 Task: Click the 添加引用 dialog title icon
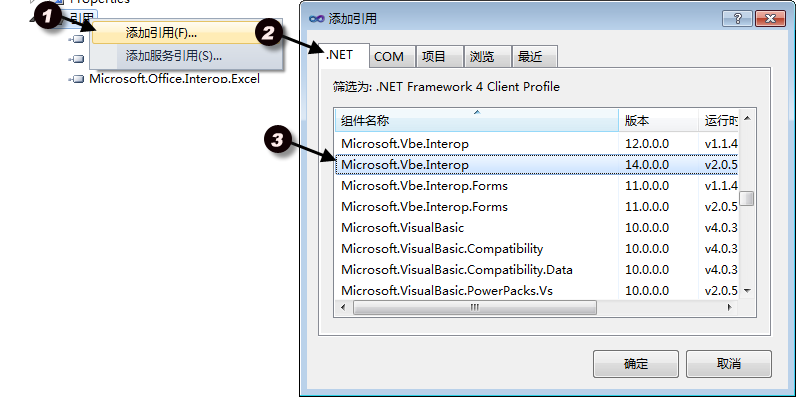point(317,19)
